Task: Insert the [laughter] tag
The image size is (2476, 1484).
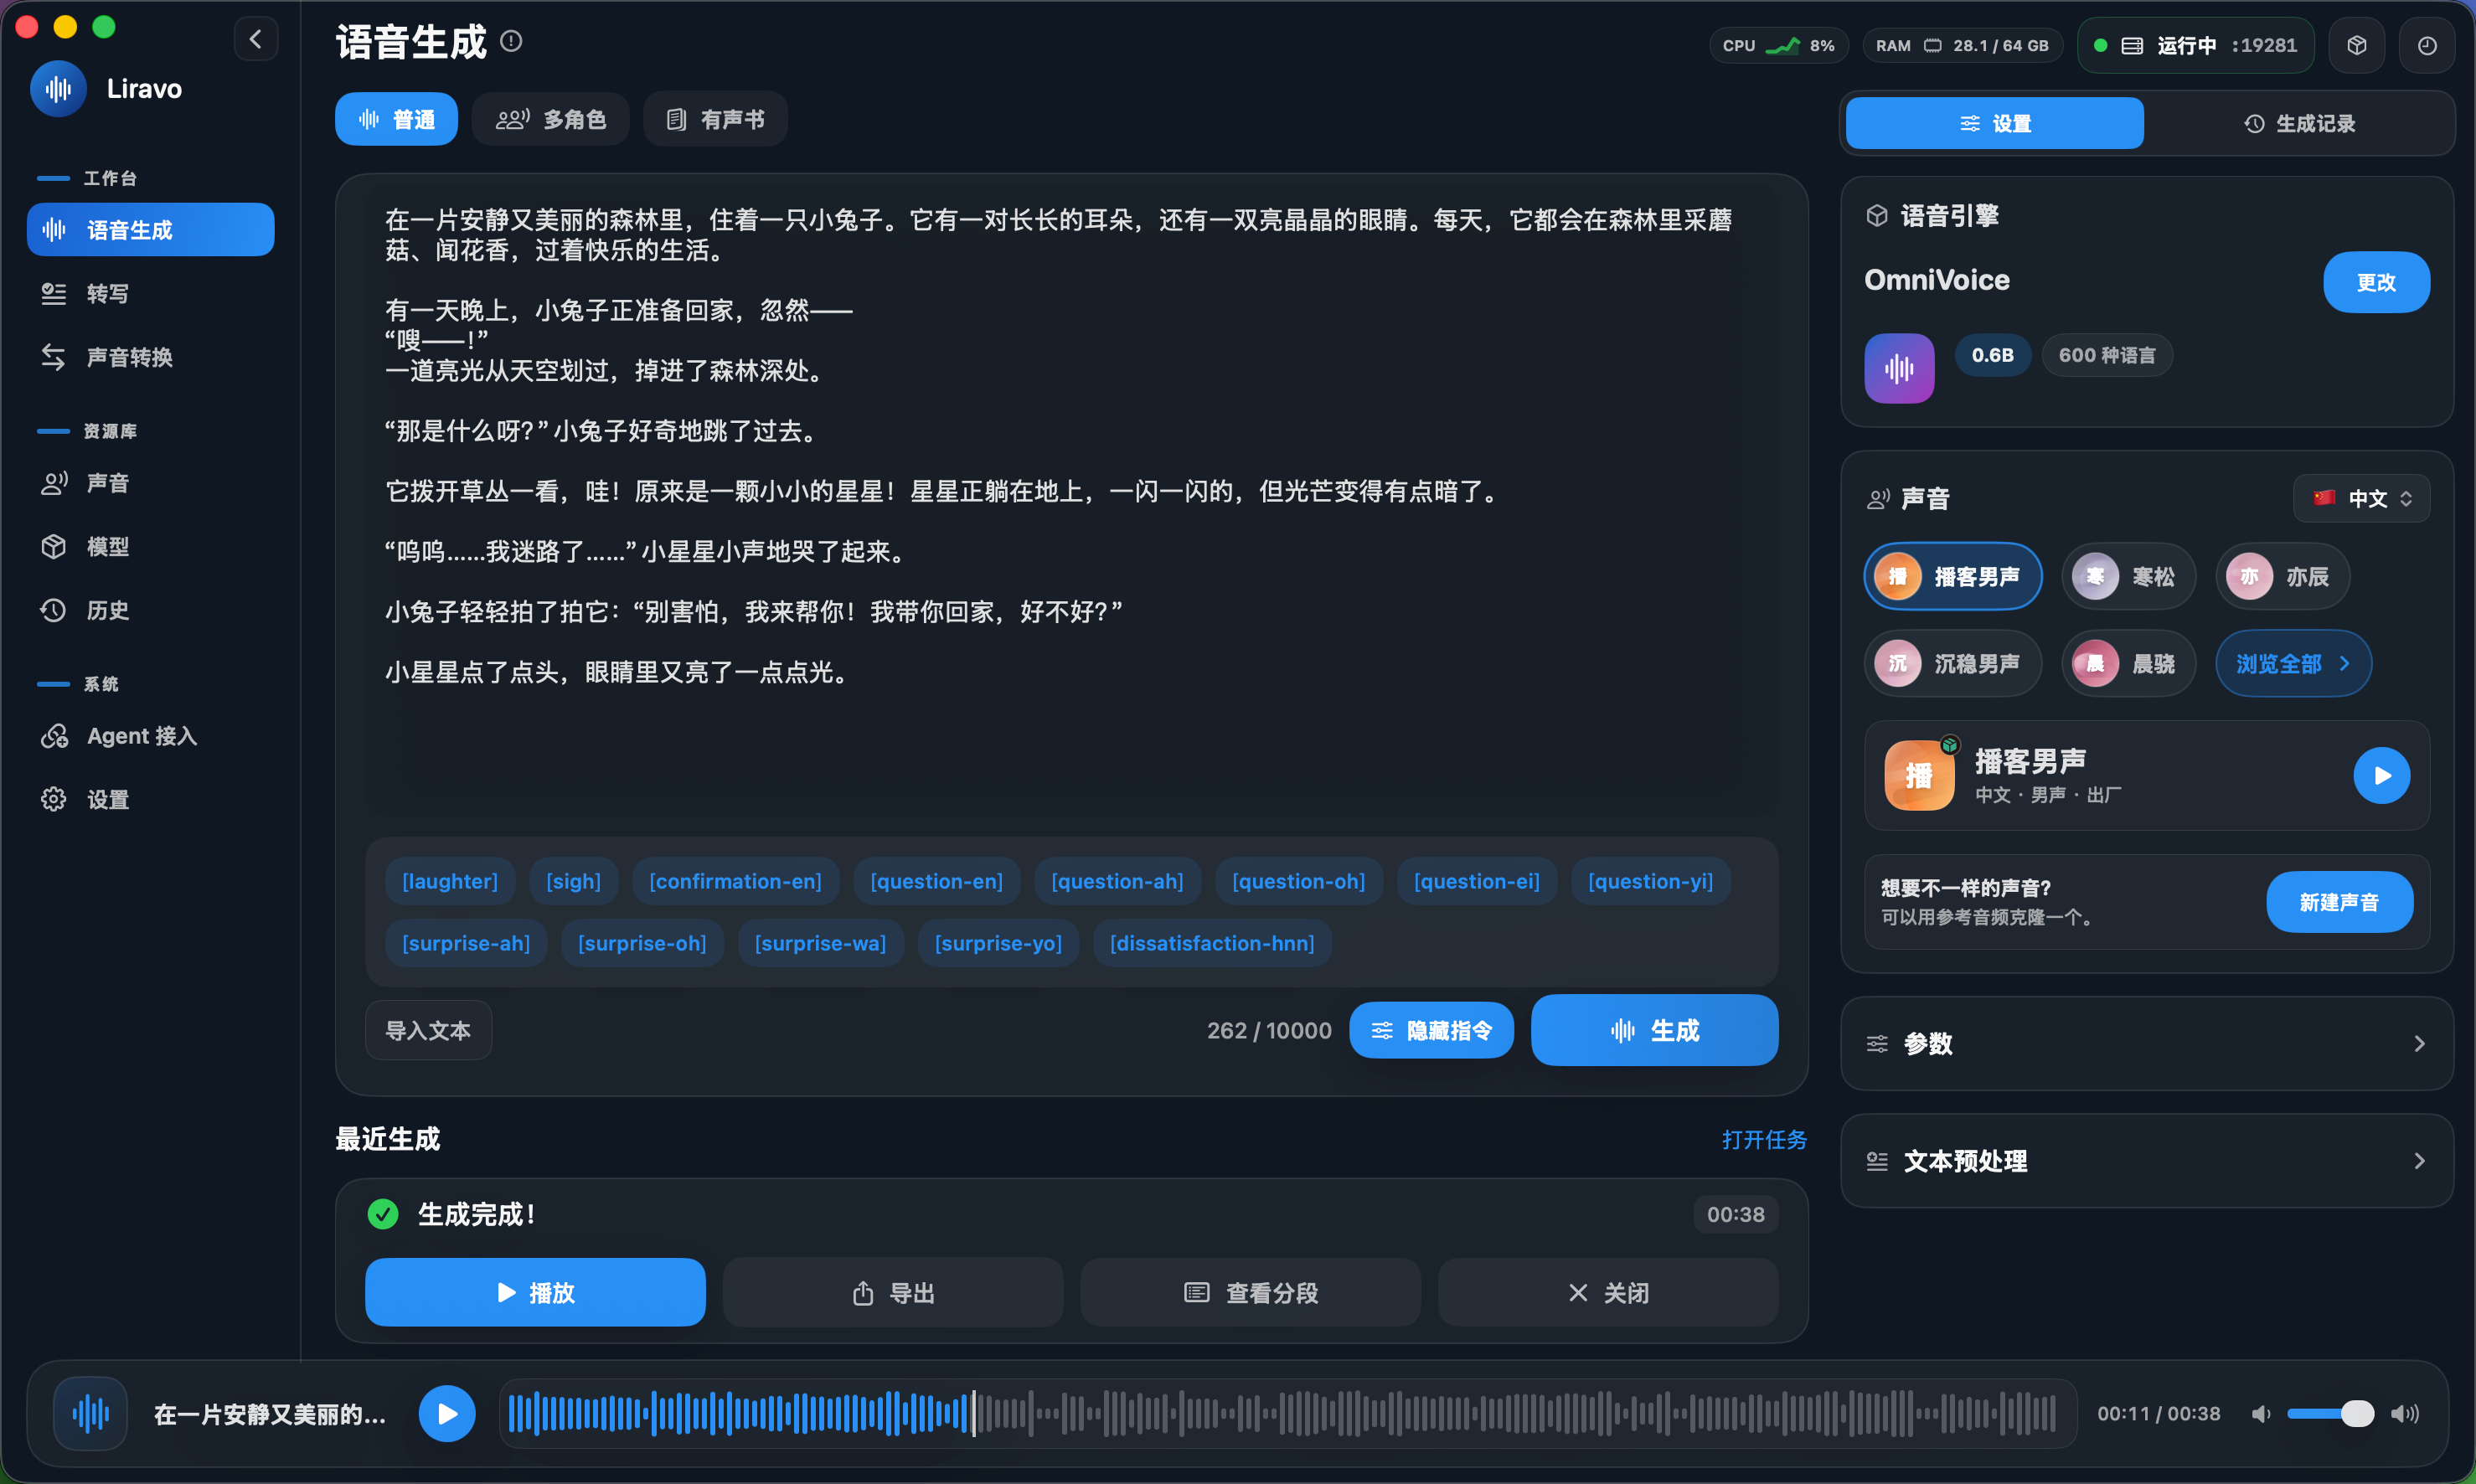Action: 449,881
